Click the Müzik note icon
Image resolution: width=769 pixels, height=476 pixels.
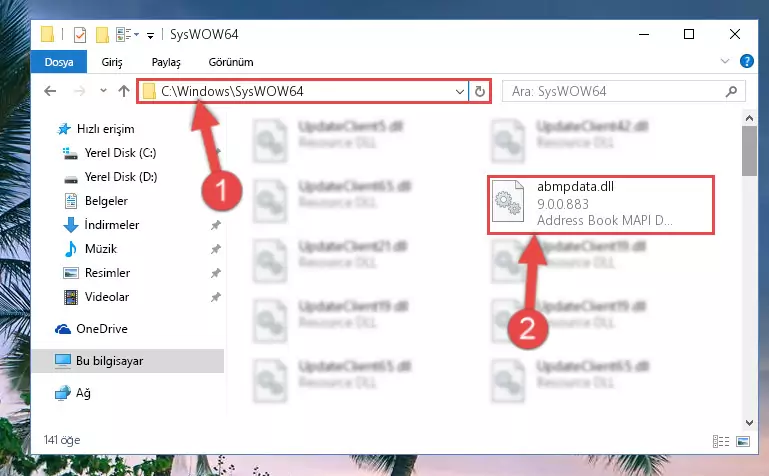(x=71, y=249)
